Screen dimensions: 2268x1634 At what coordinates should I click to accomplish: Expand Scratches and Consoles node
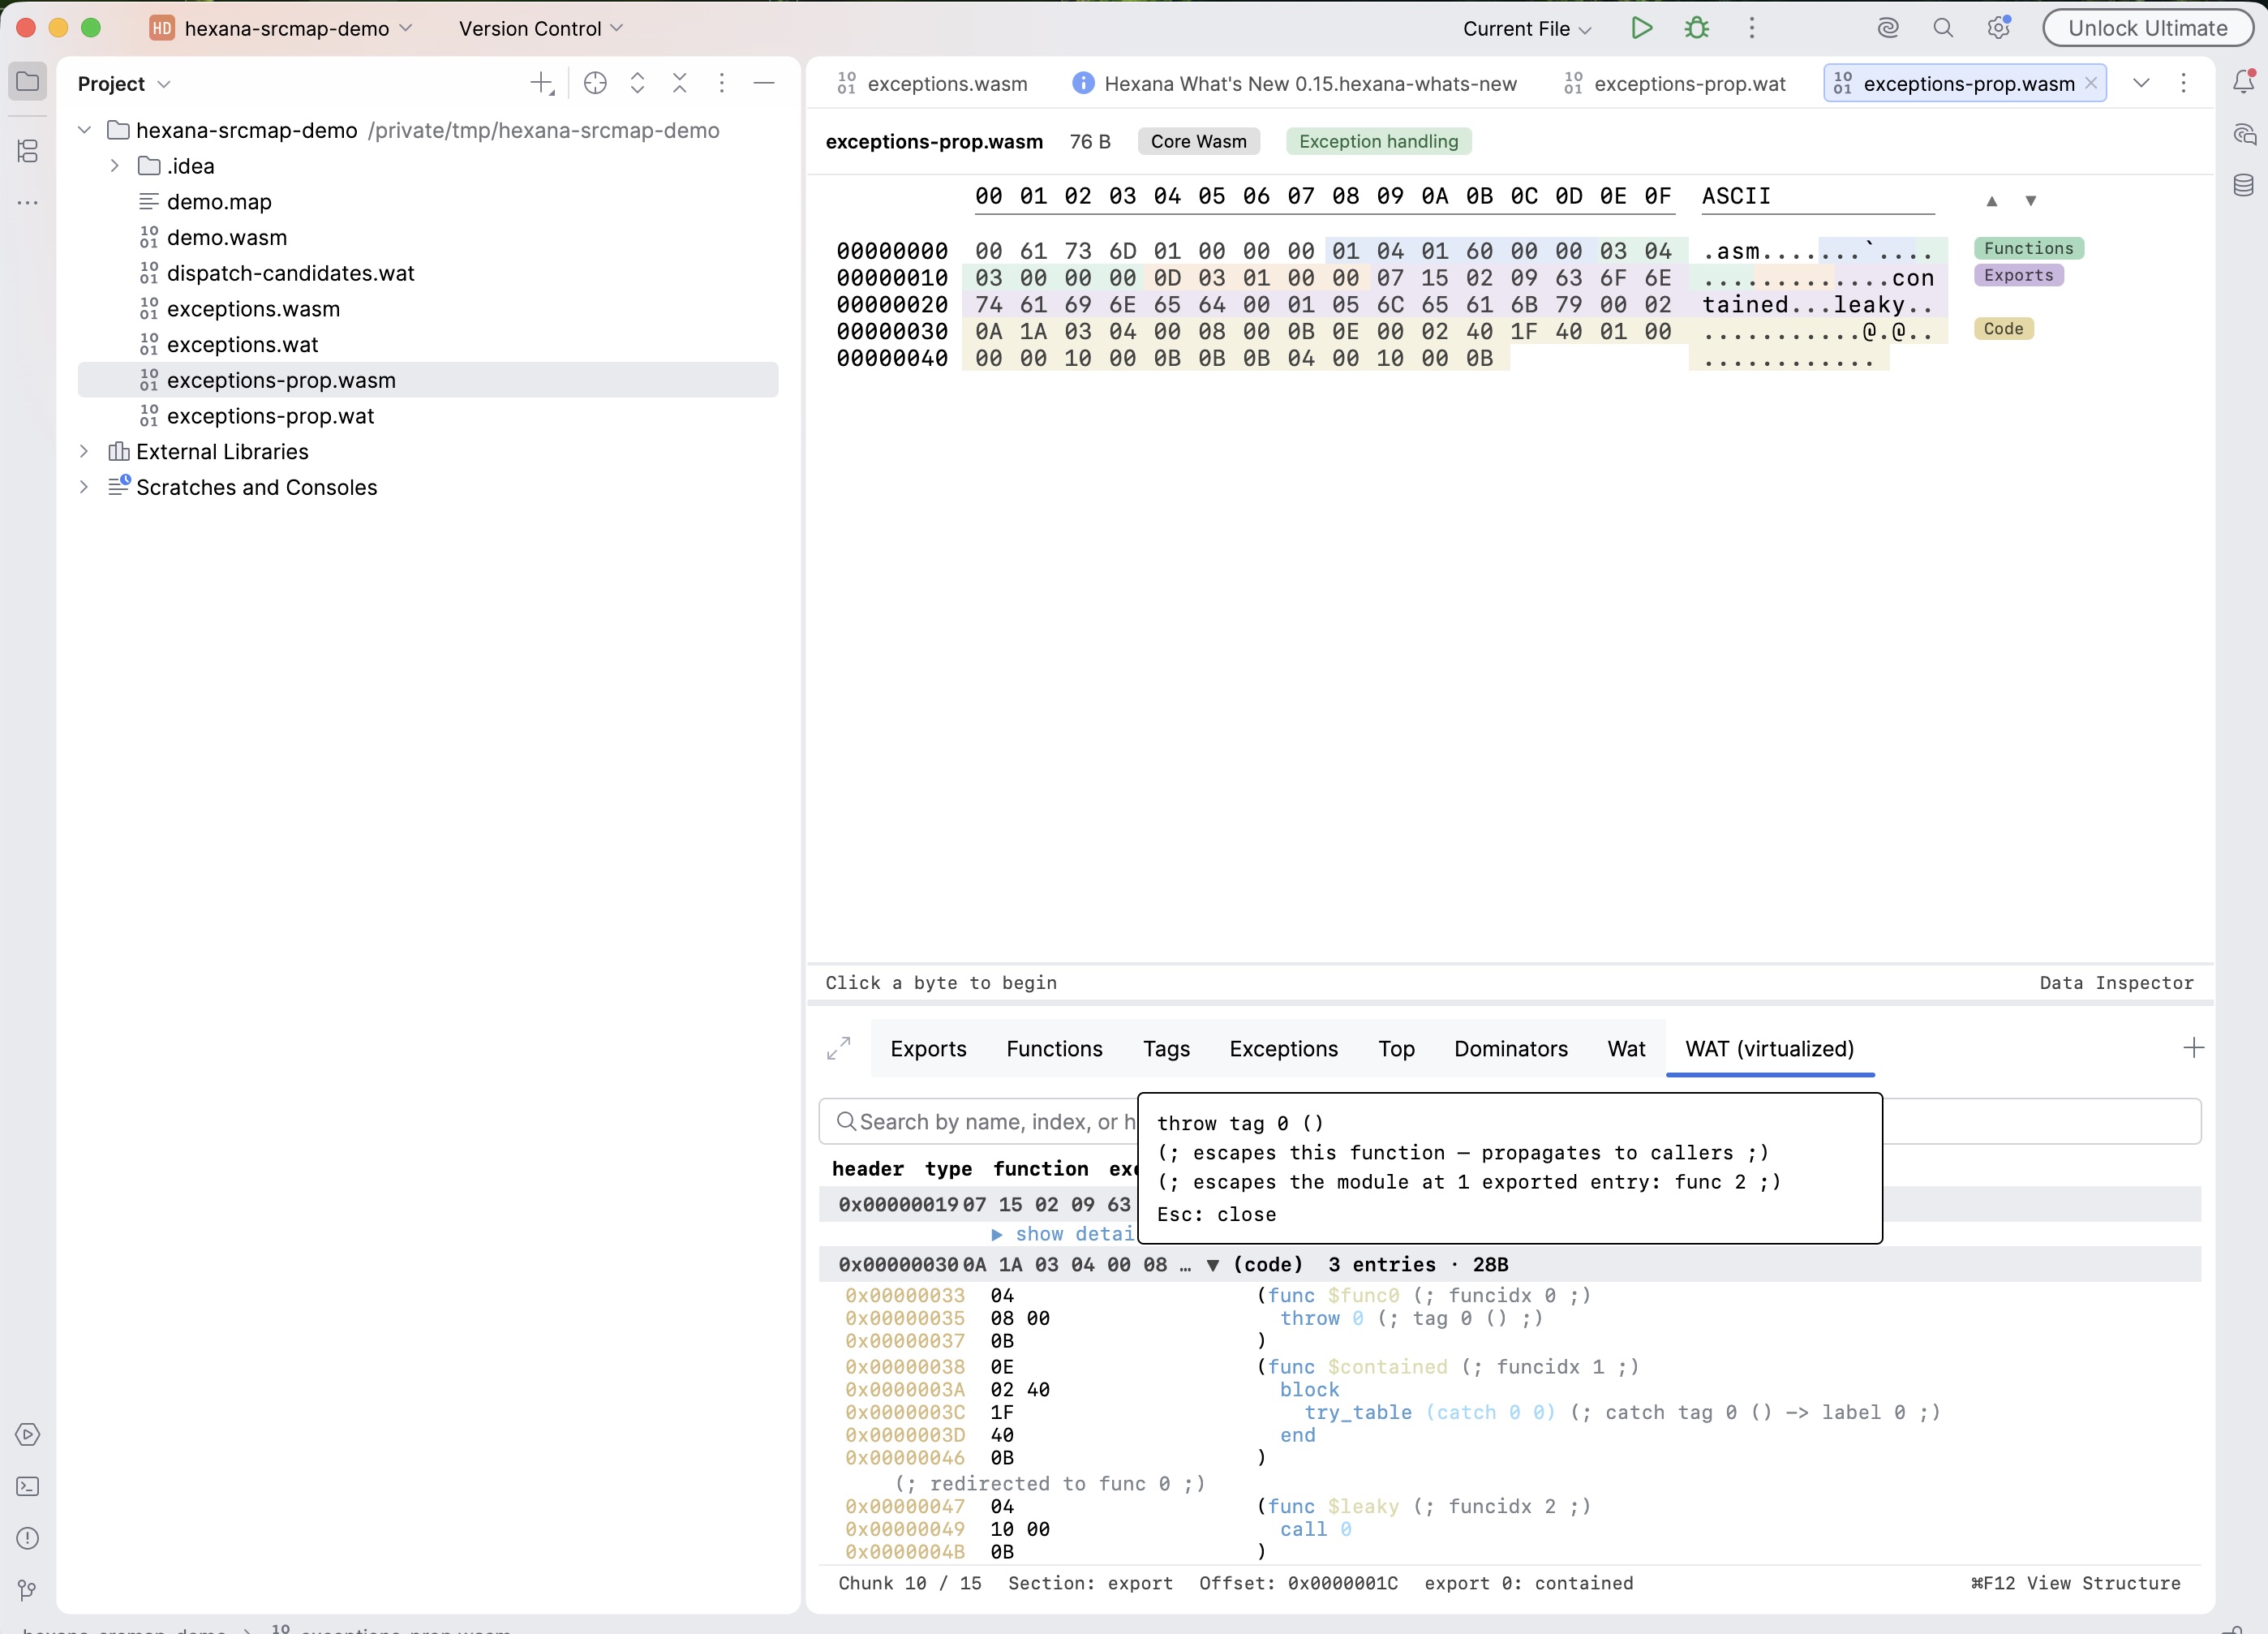85,487
